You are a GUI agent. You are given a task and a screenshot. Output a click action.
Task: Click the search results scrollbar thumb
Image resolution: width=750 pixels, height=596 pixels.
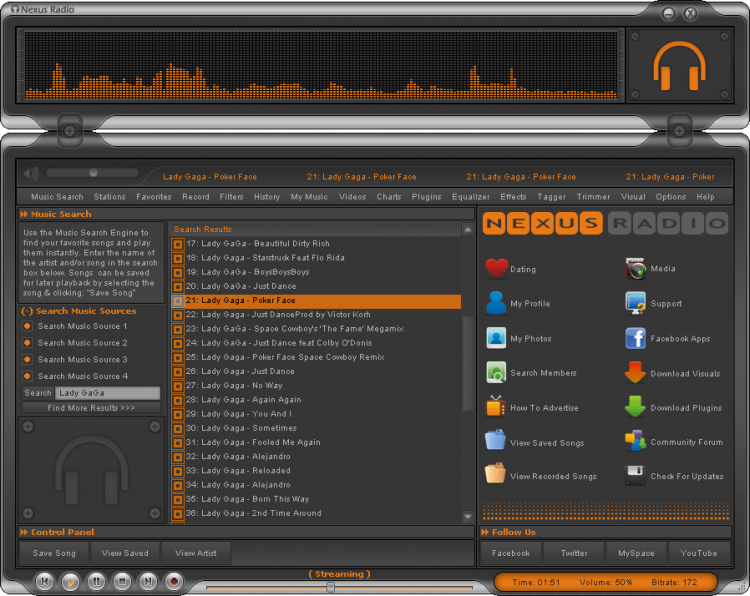468,363
